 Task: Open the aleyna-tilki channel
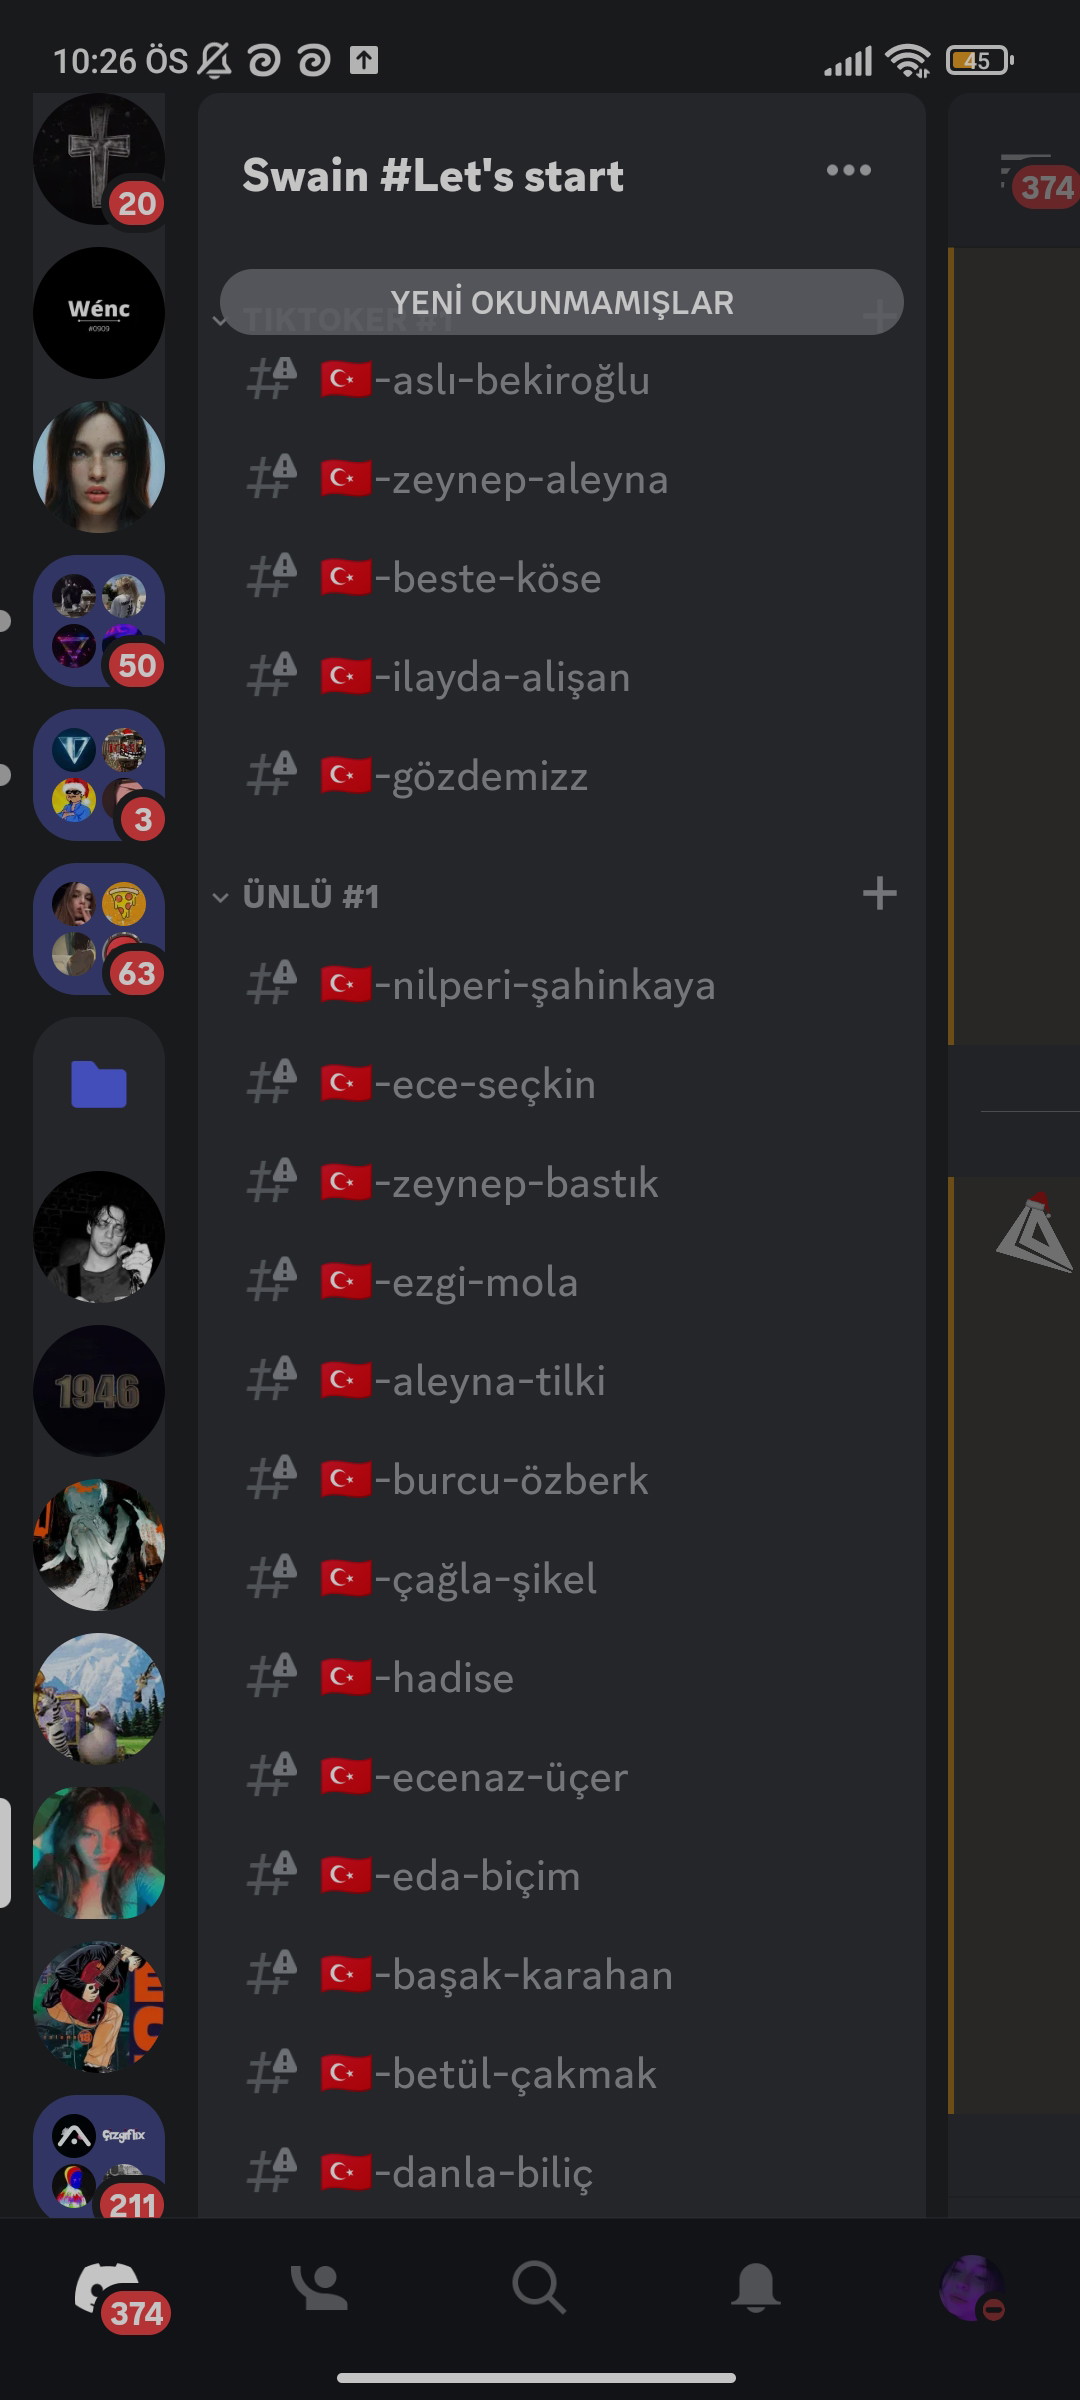[562, 1381]
